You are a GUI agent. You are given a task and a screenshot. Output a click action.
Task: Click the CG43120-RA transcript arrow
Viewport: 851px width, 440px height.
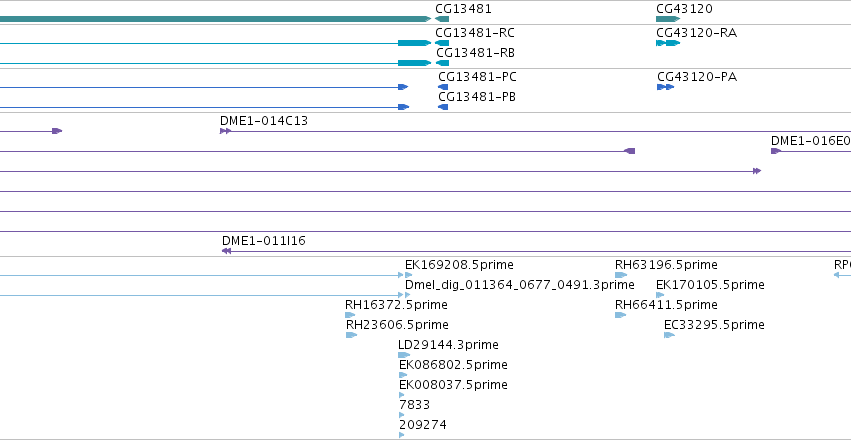click(668, 43)
